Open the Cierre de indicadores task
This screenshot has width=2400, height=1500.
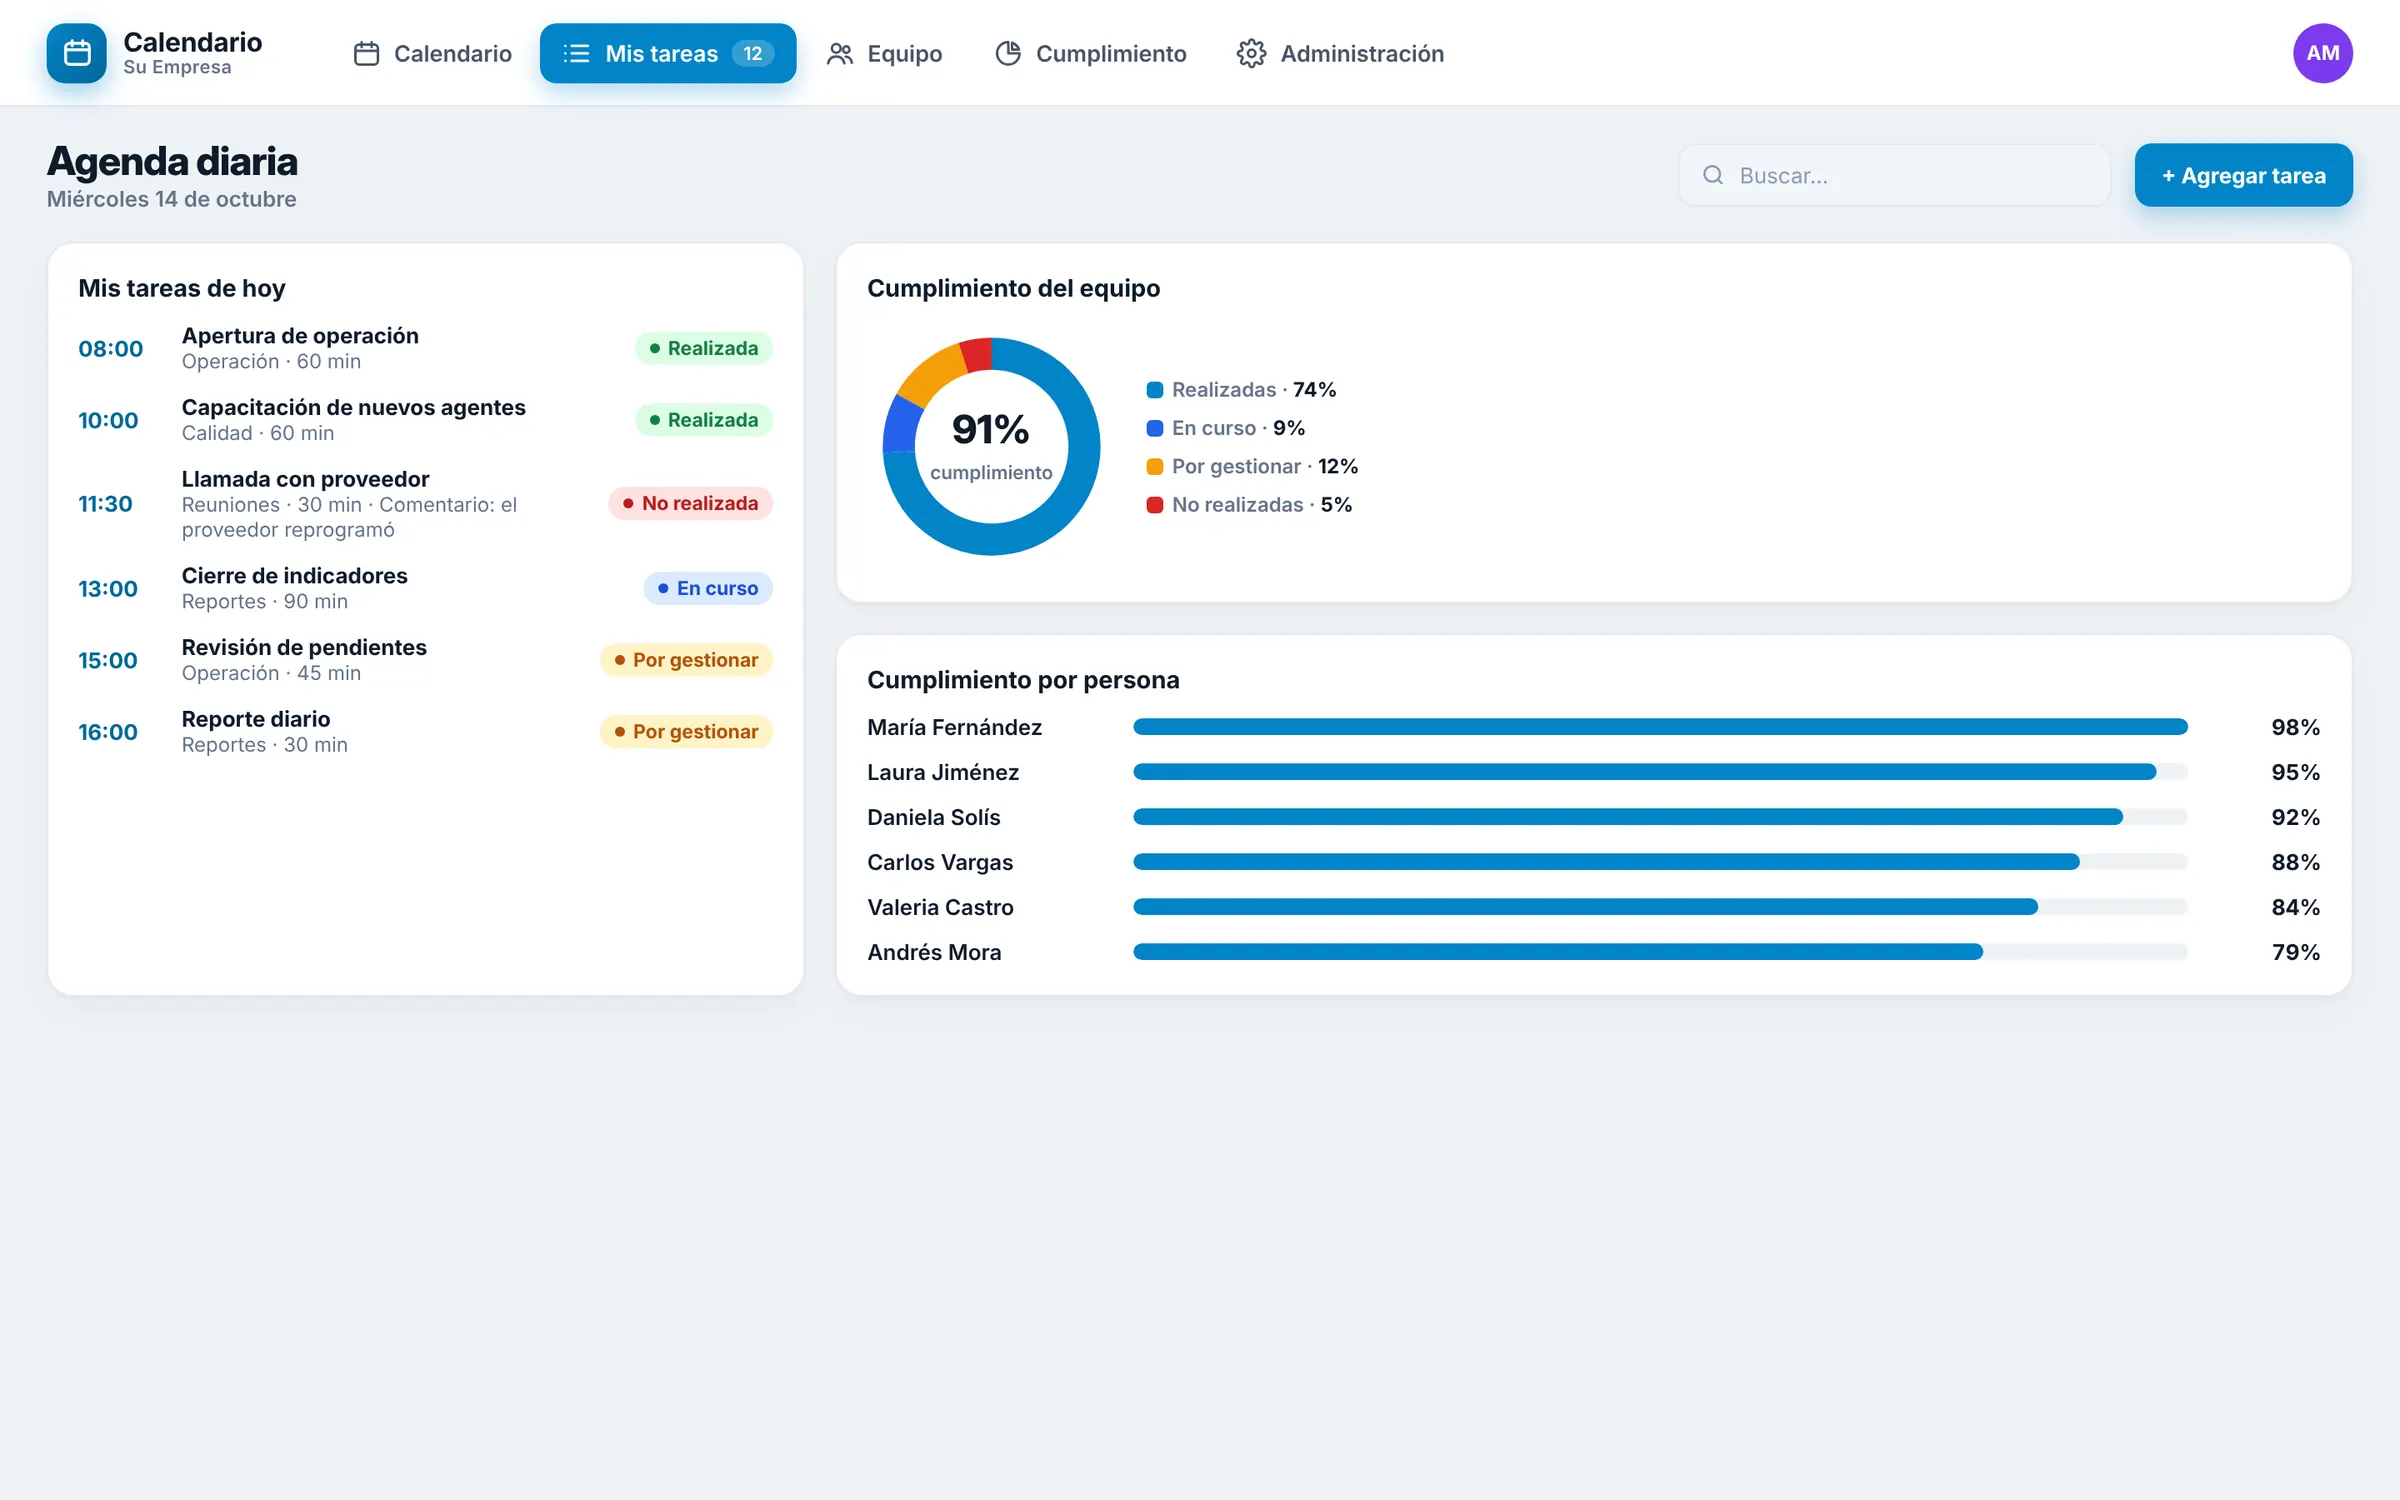pyautogui.click(x=425, y=588)
